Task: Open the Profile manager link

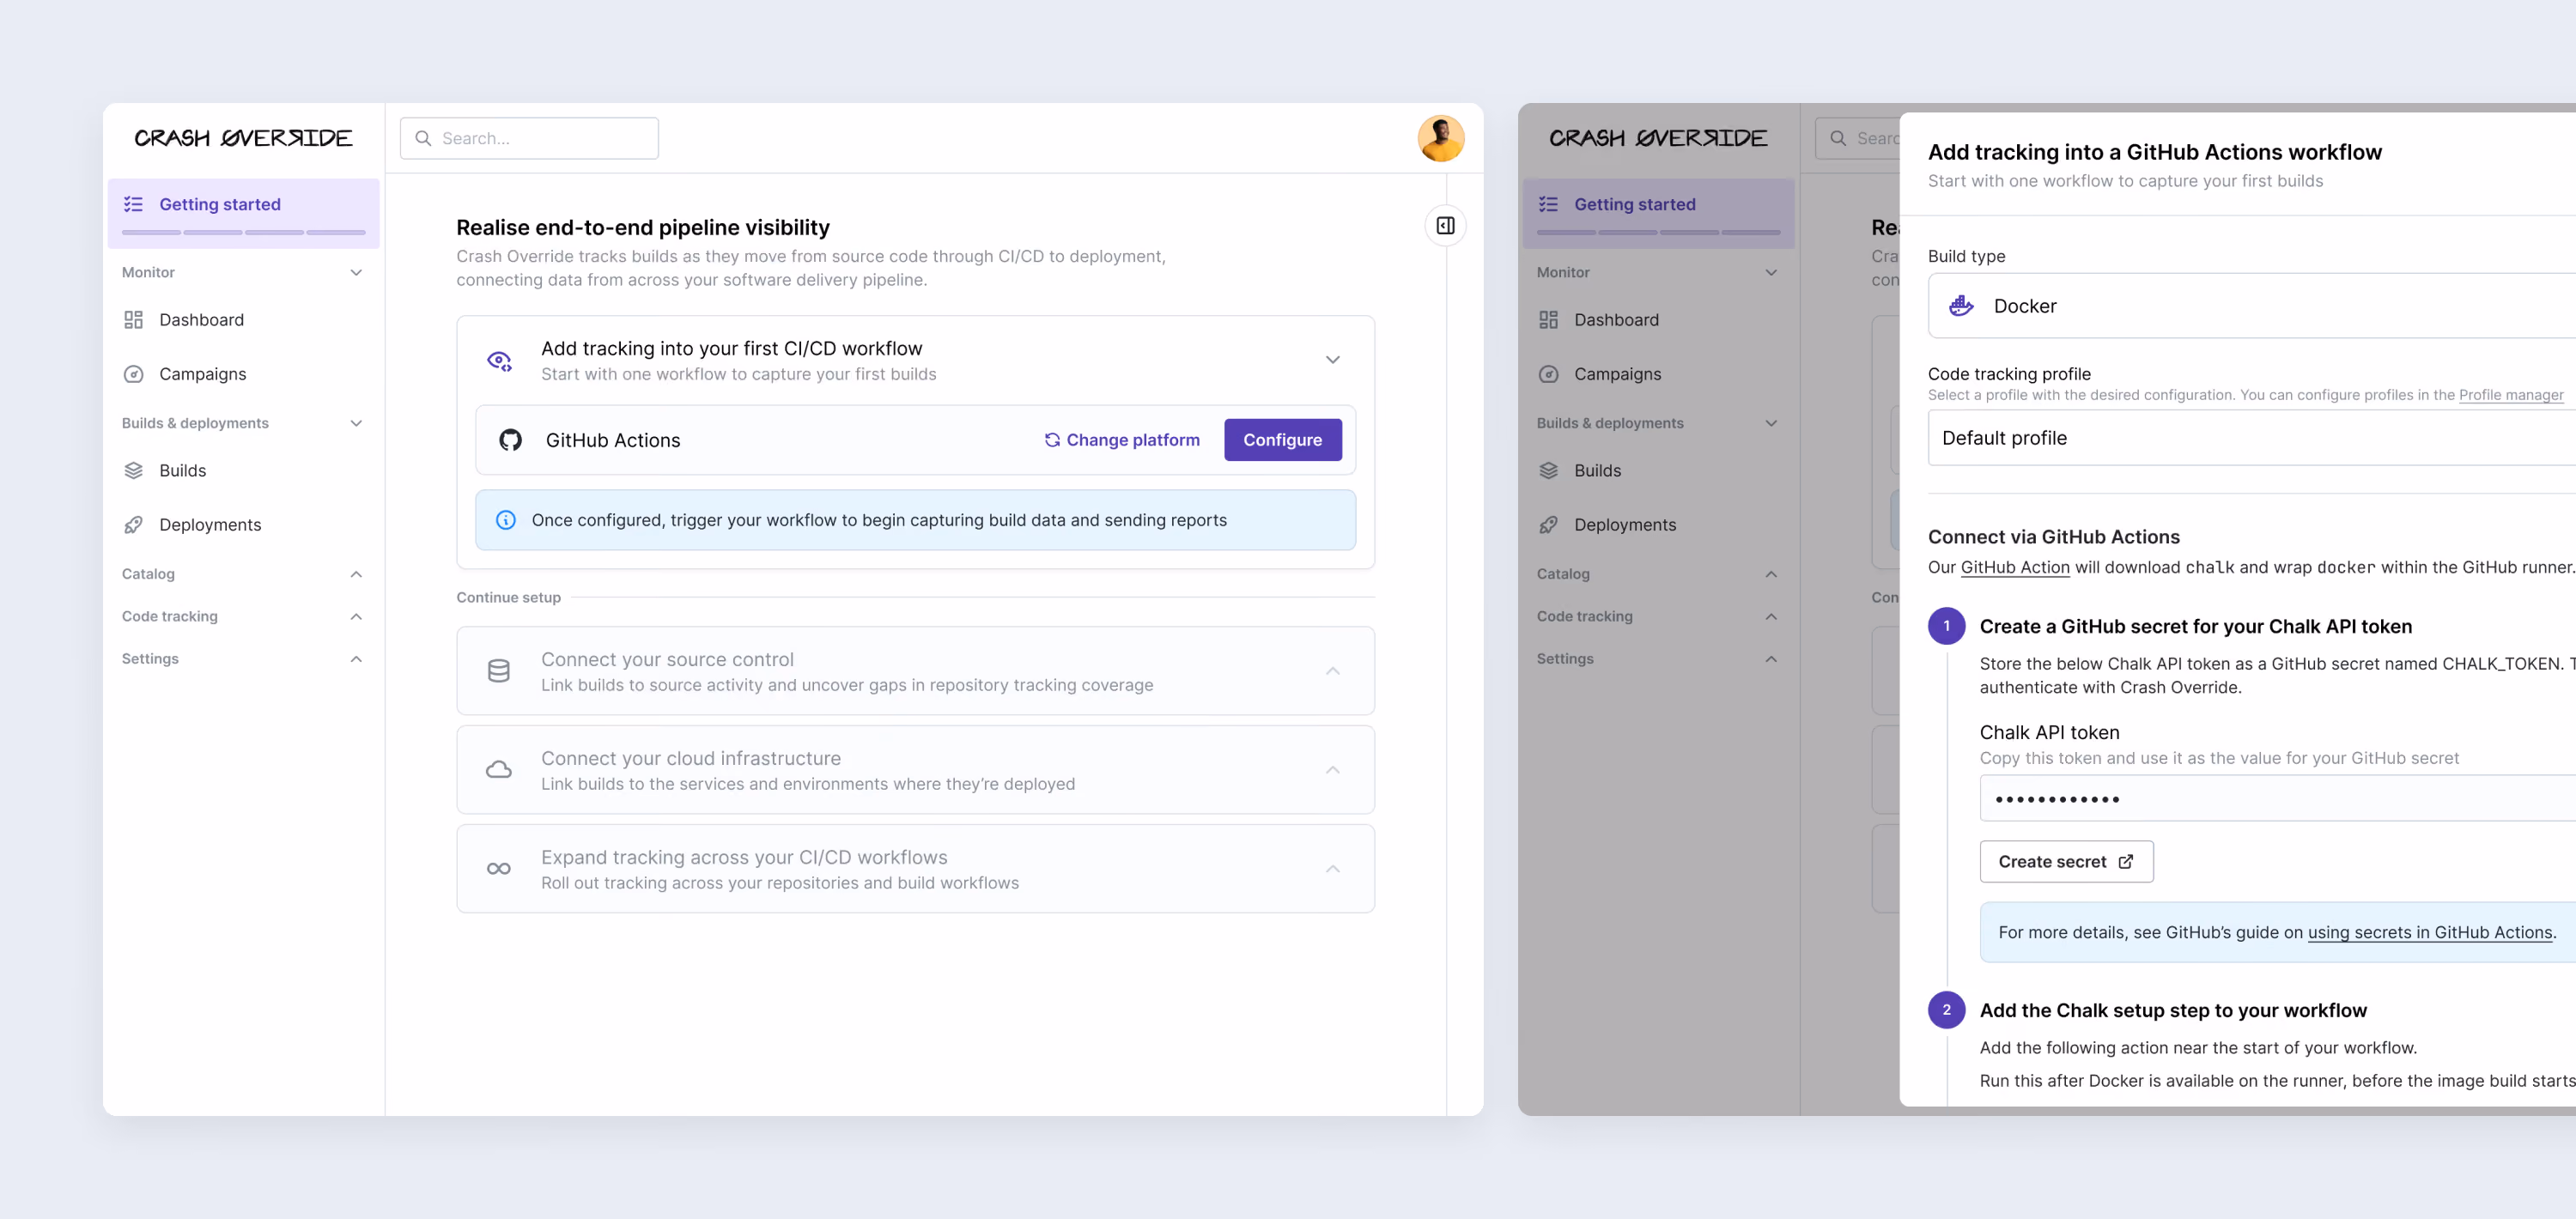Action: [2511, 395]
